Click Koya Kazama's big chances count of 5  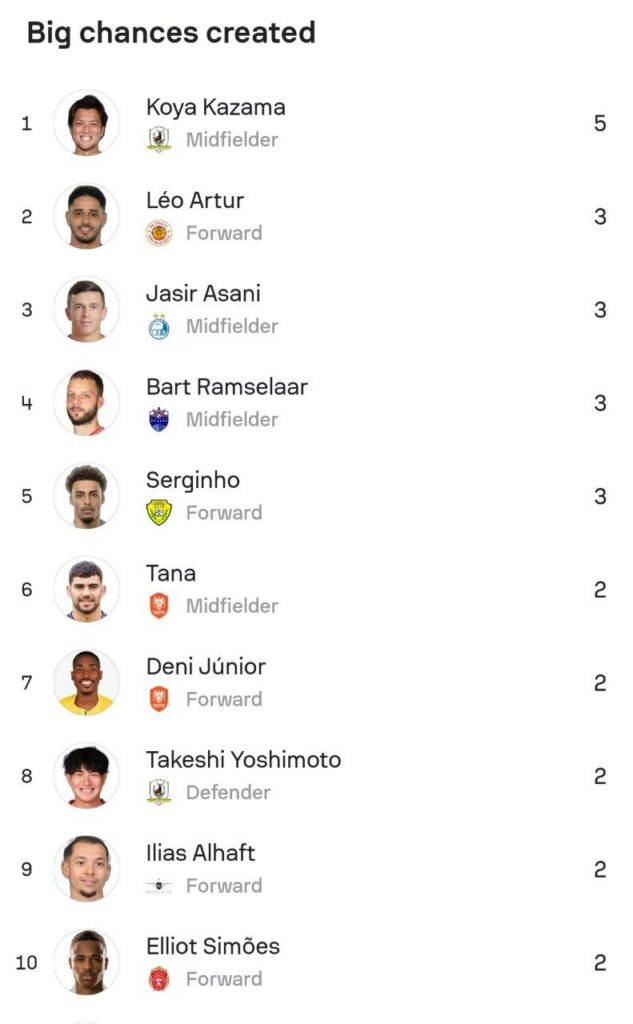point(600,124)
